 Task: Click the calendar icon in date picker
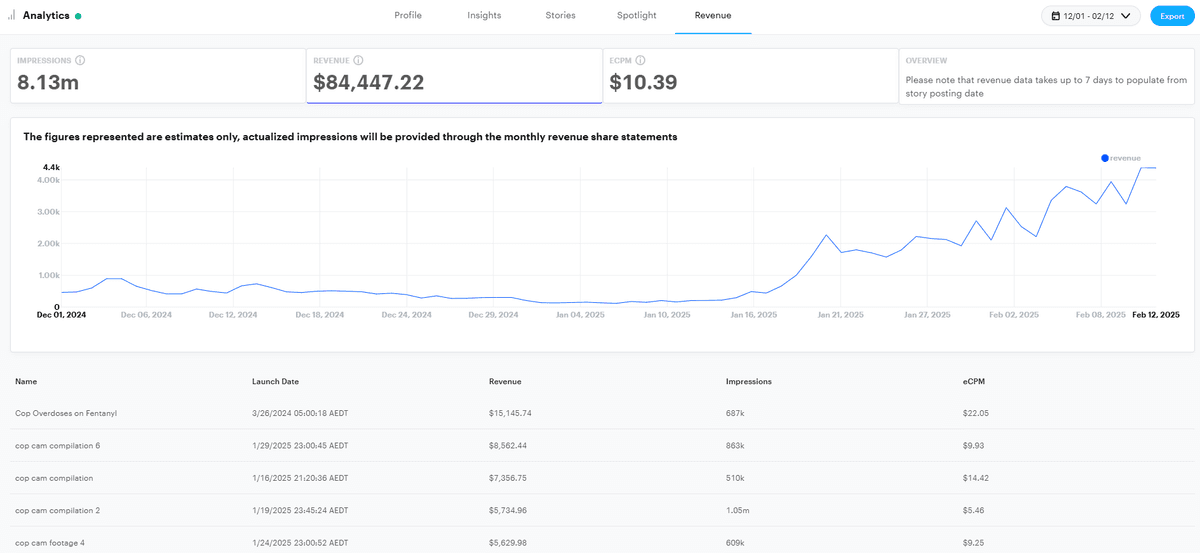[1056, 16]
